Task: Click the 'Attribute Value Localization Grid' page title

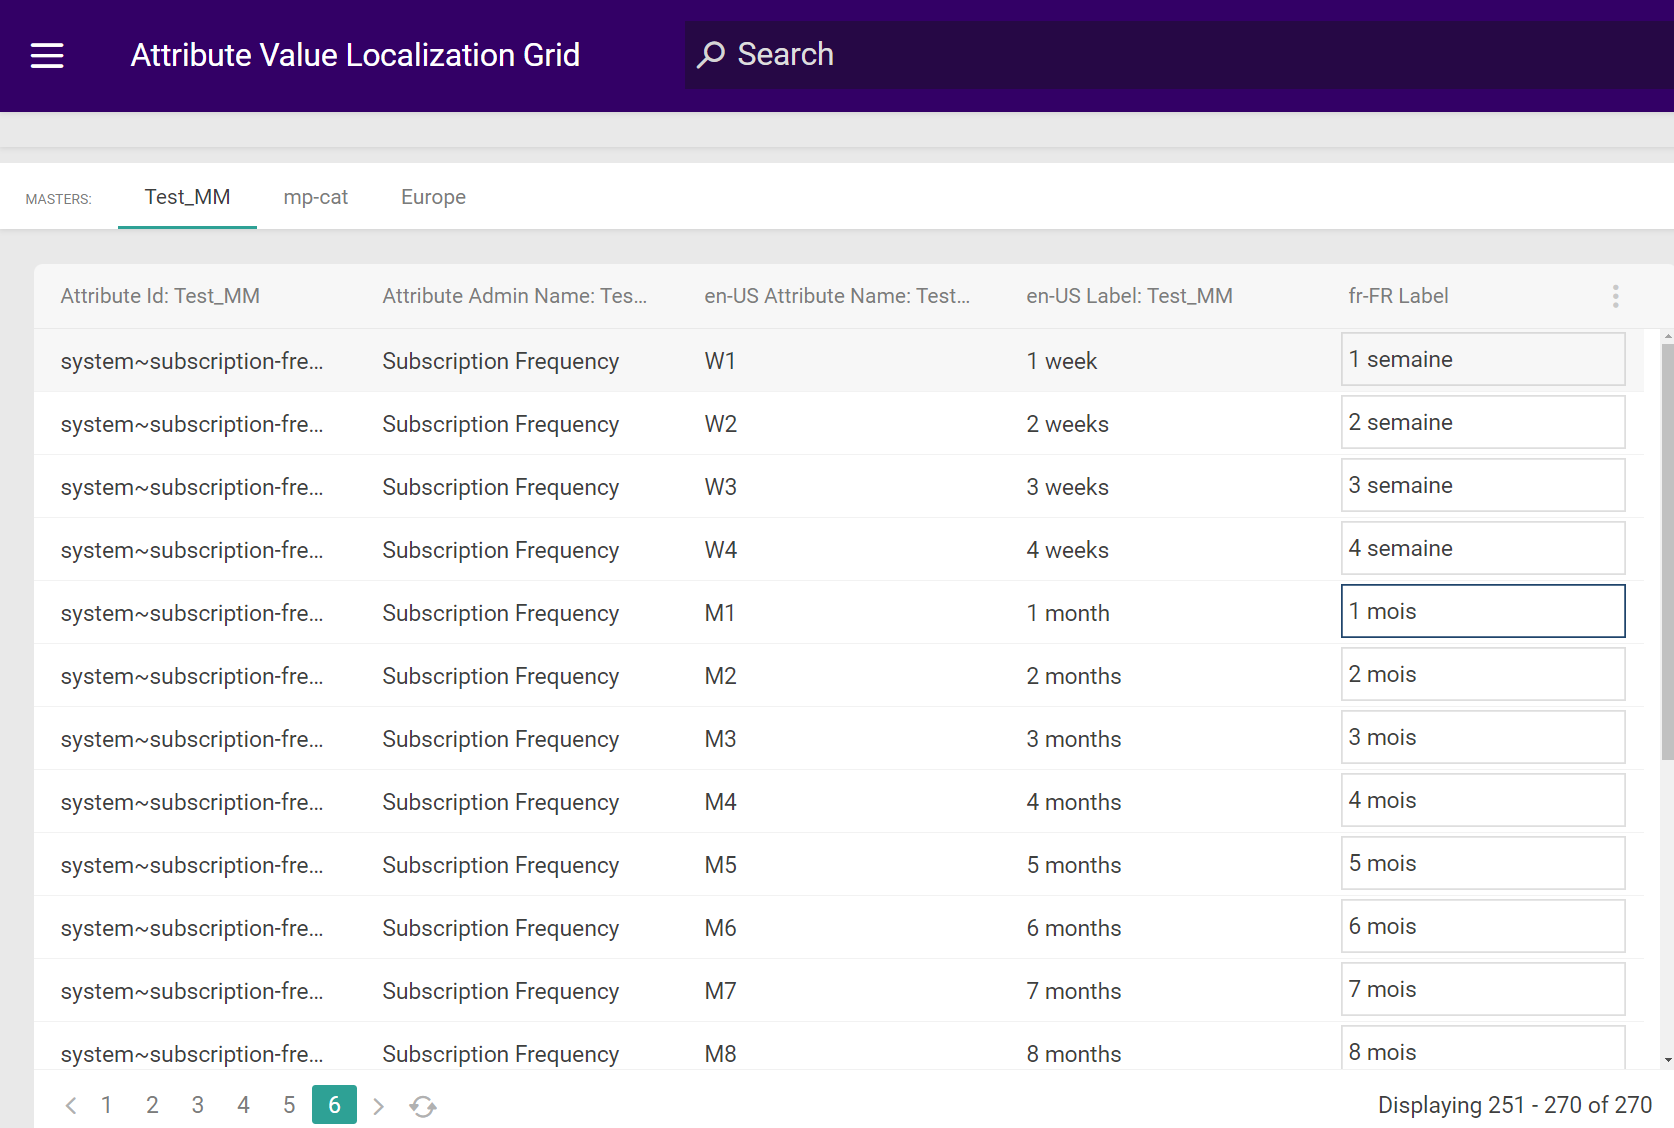Action: click(x=355, y=55)
